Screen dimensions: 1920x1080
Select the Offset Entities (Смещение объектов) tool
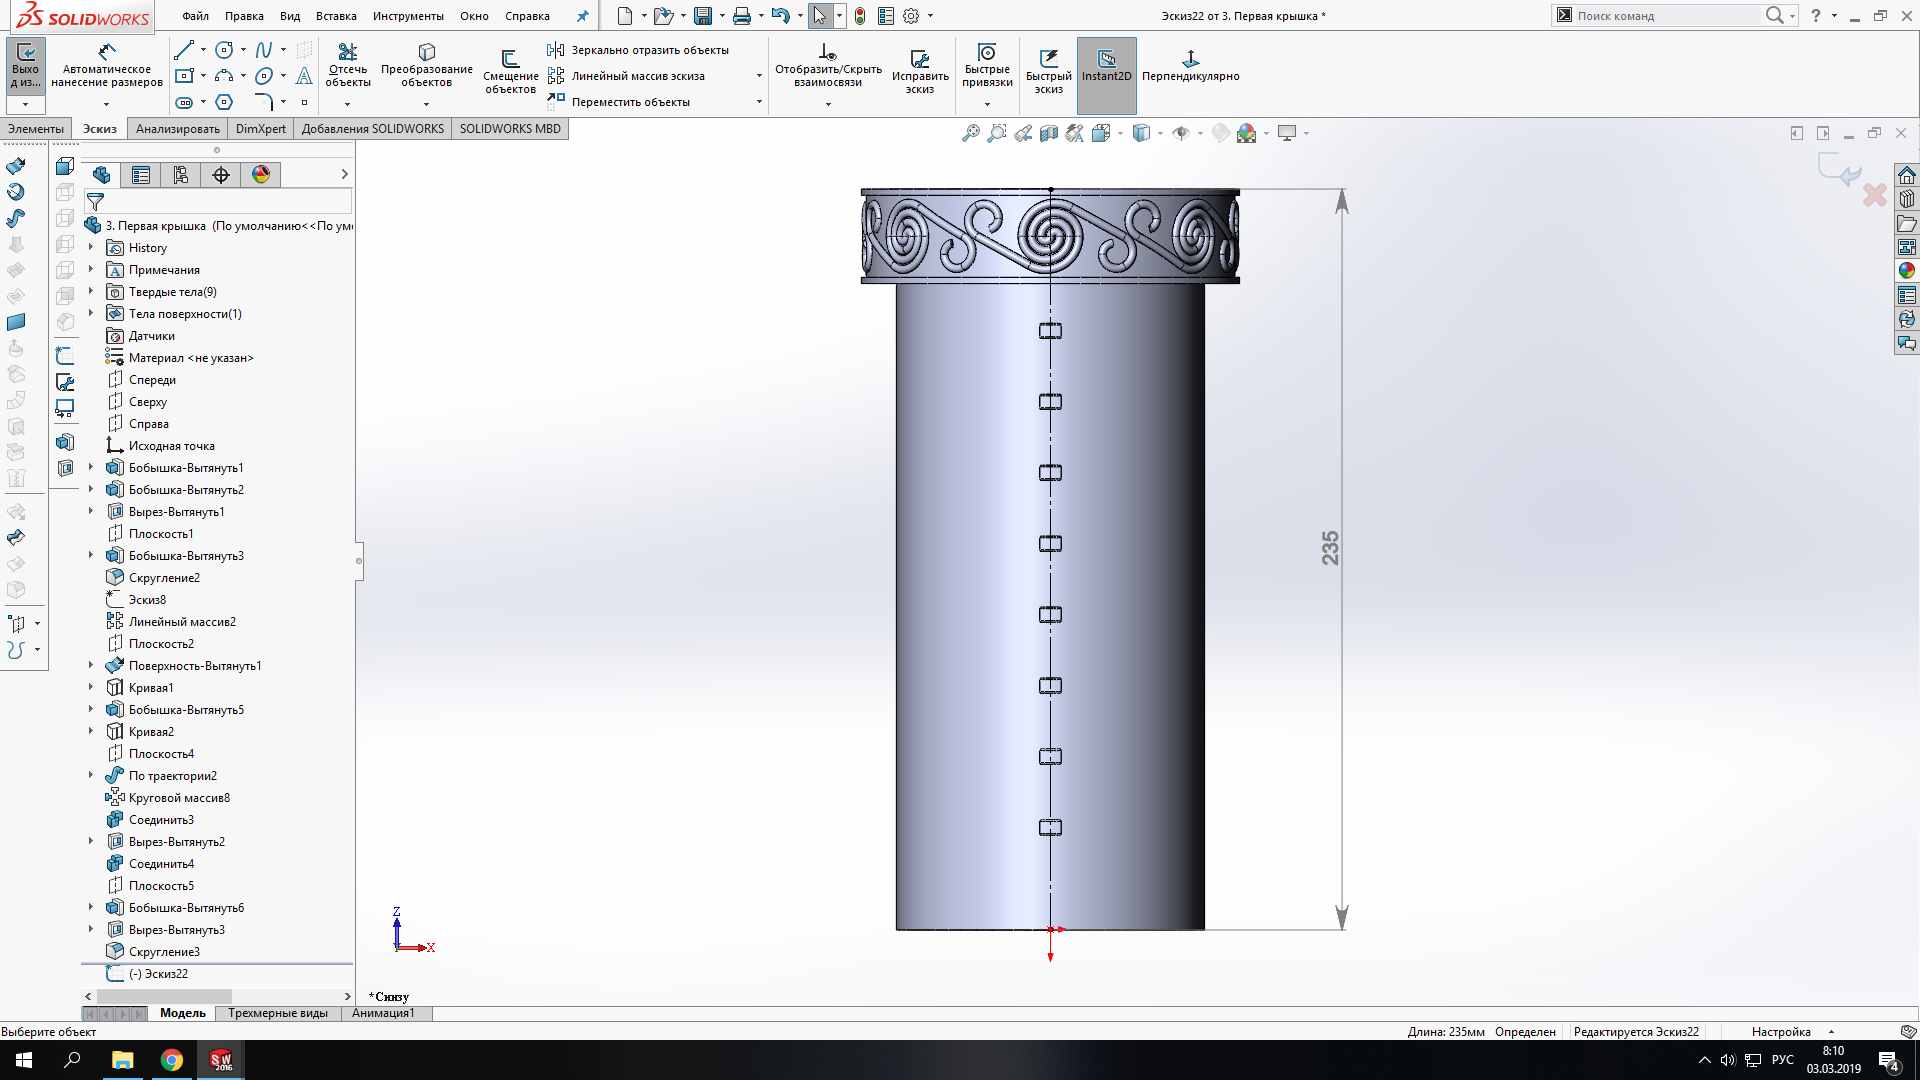pyautogui.click(x=510, y=62)
